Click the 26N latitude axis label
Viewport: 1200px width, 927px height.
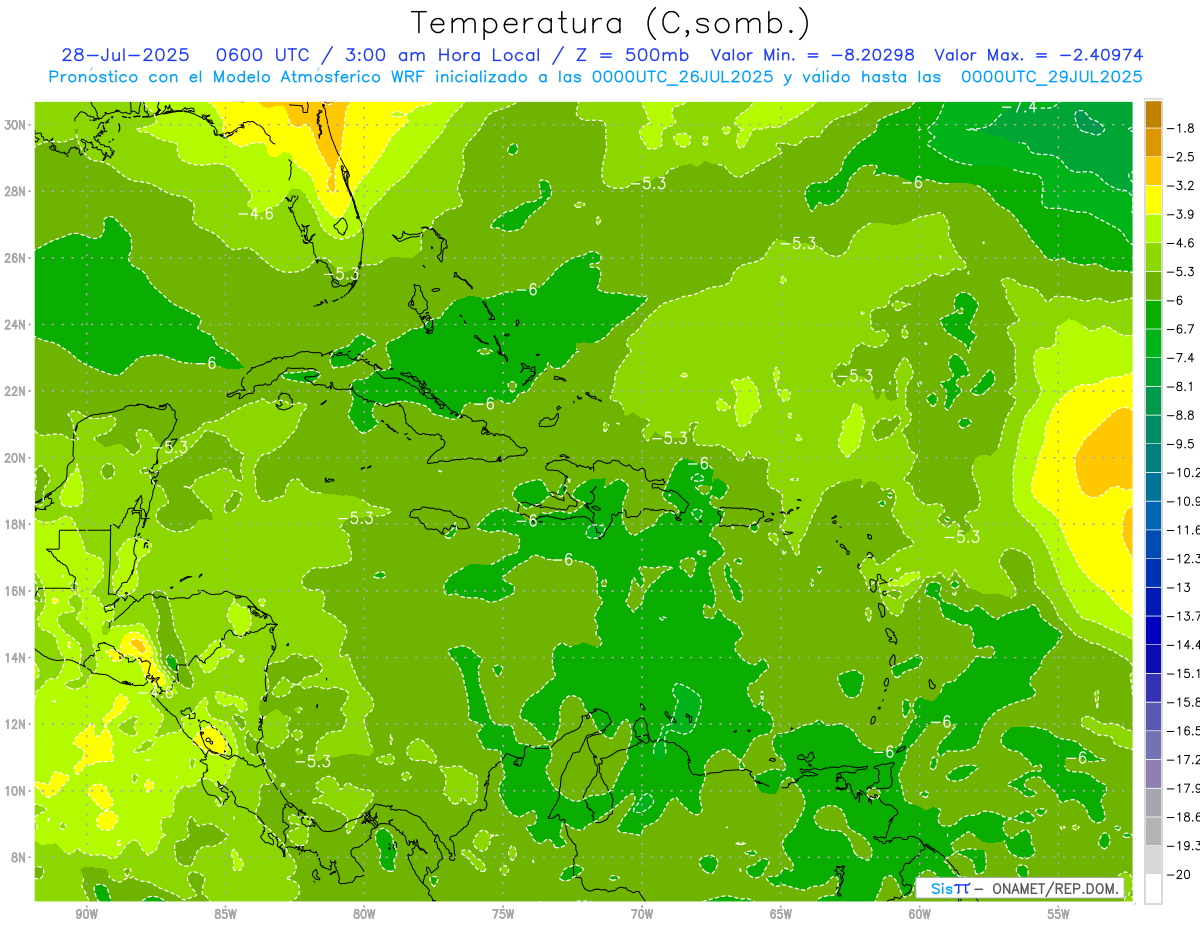click(17, 258)
